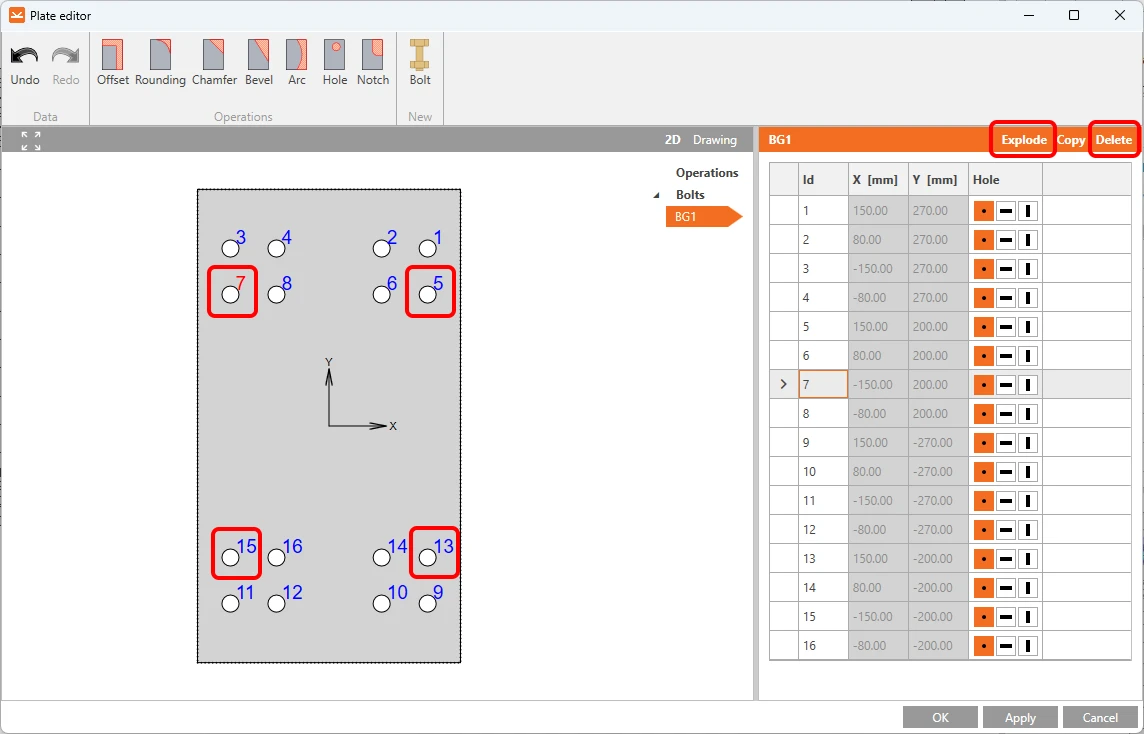1144x734 pixels.
Task: Set horizontal slot for bolt 7
Action: point(1005,385)
